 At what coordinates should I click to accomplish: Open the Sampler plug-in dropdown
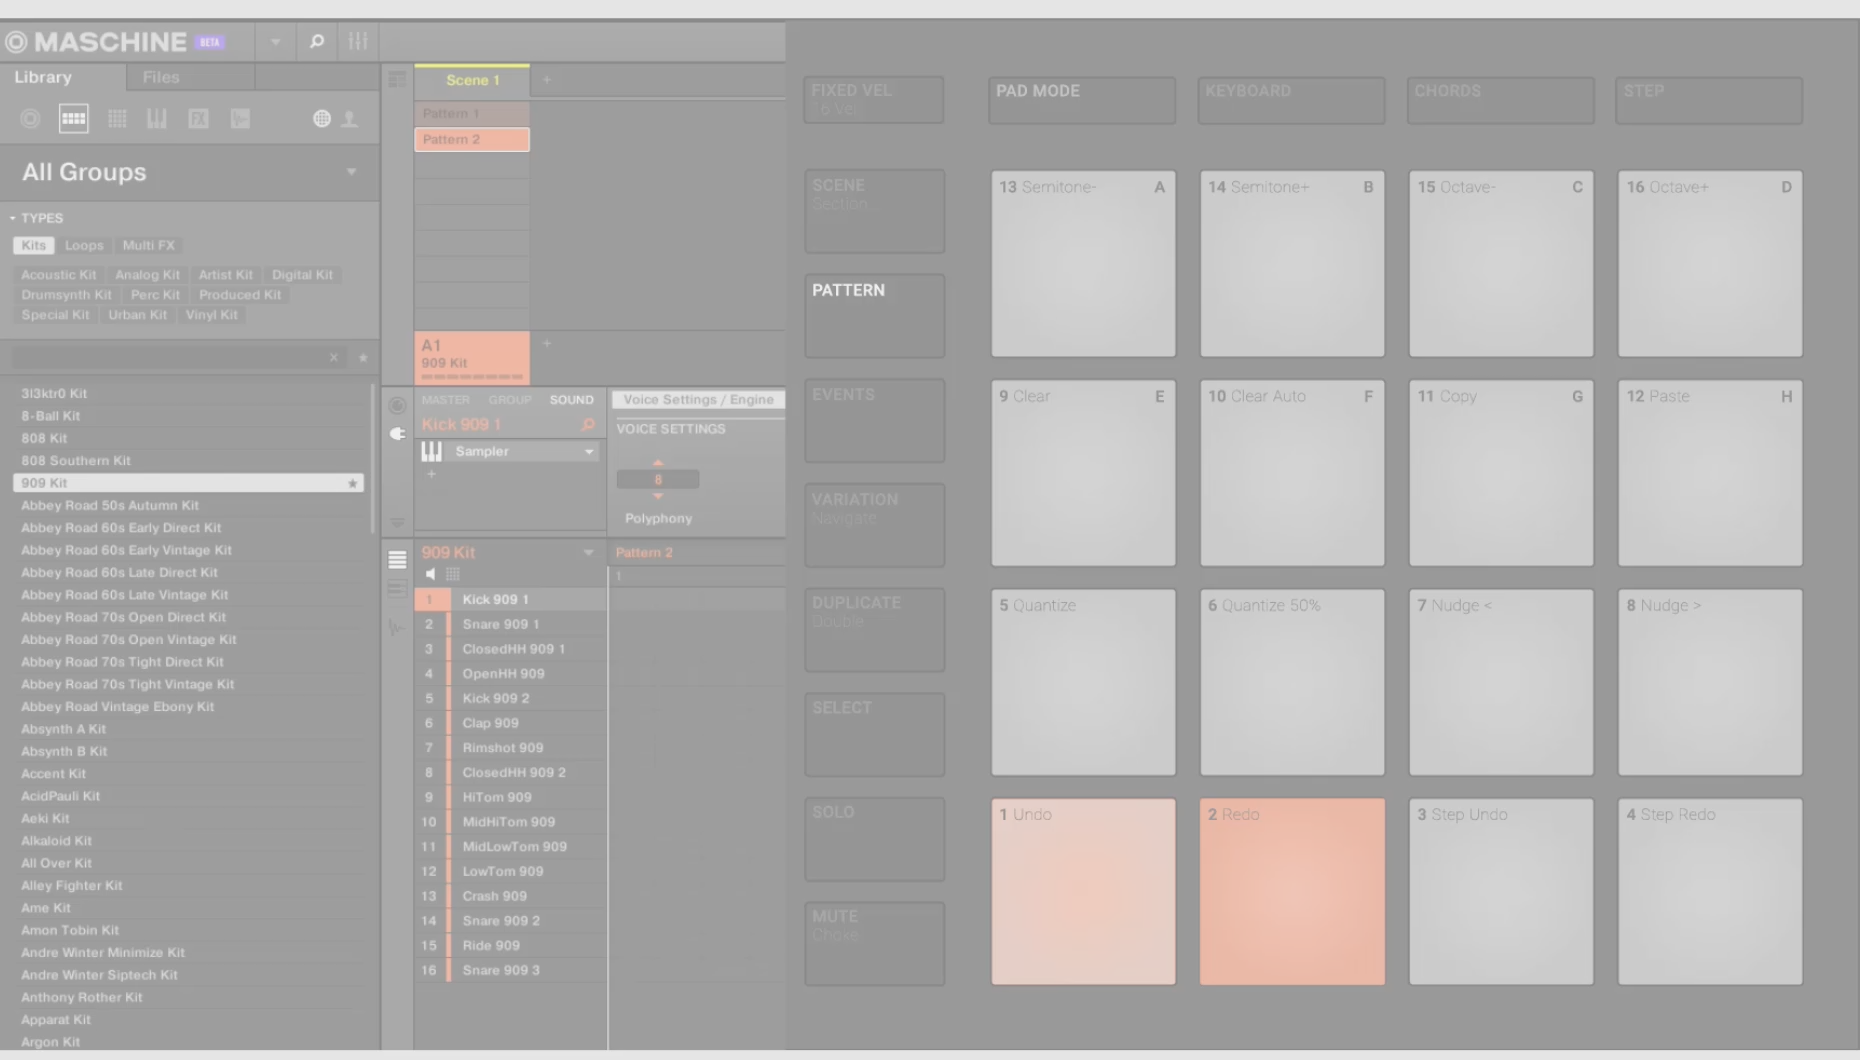pos(589,452)
